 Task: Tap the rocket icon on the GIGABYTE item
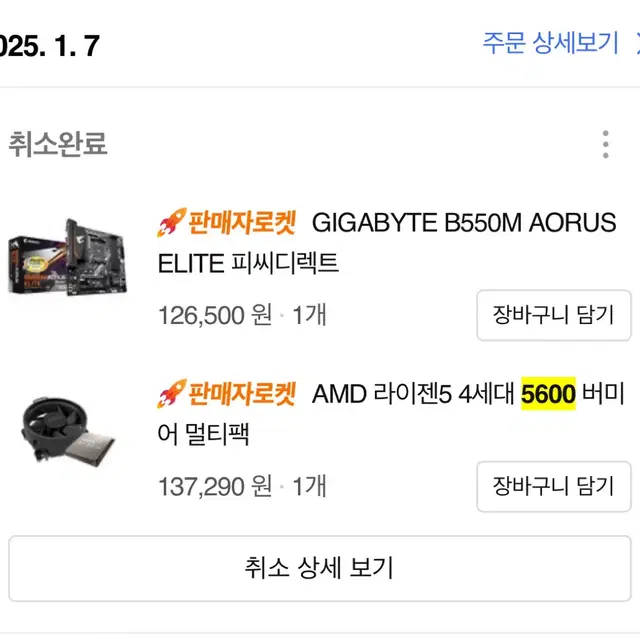pyautogui.click(x=172, y=223)
